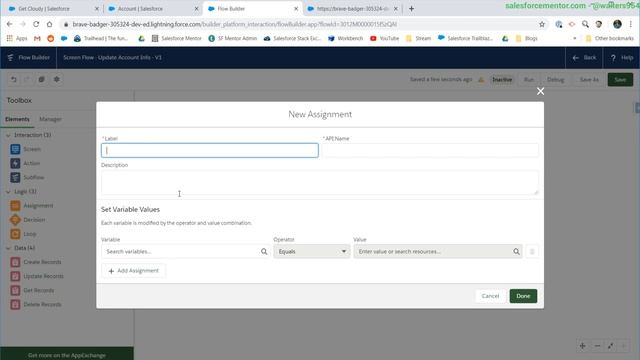
Task: Click the Save button in Flow Builder
Action: coord(620,80)
